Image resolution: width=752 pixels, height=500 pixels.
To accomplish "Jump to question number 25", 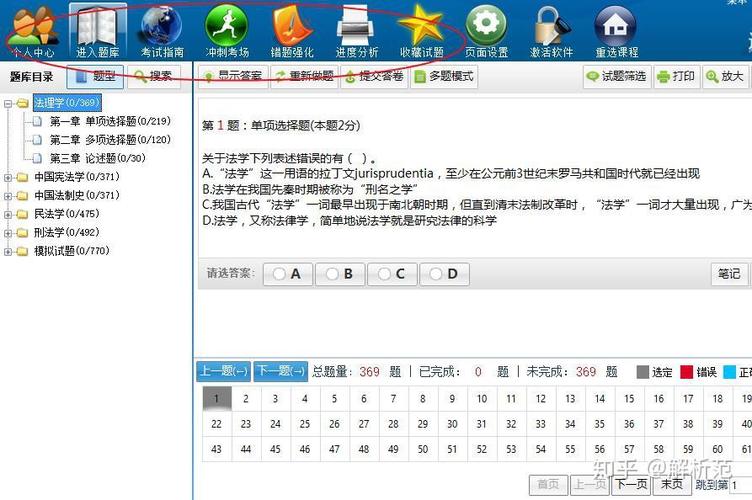I will coord(305,424).
